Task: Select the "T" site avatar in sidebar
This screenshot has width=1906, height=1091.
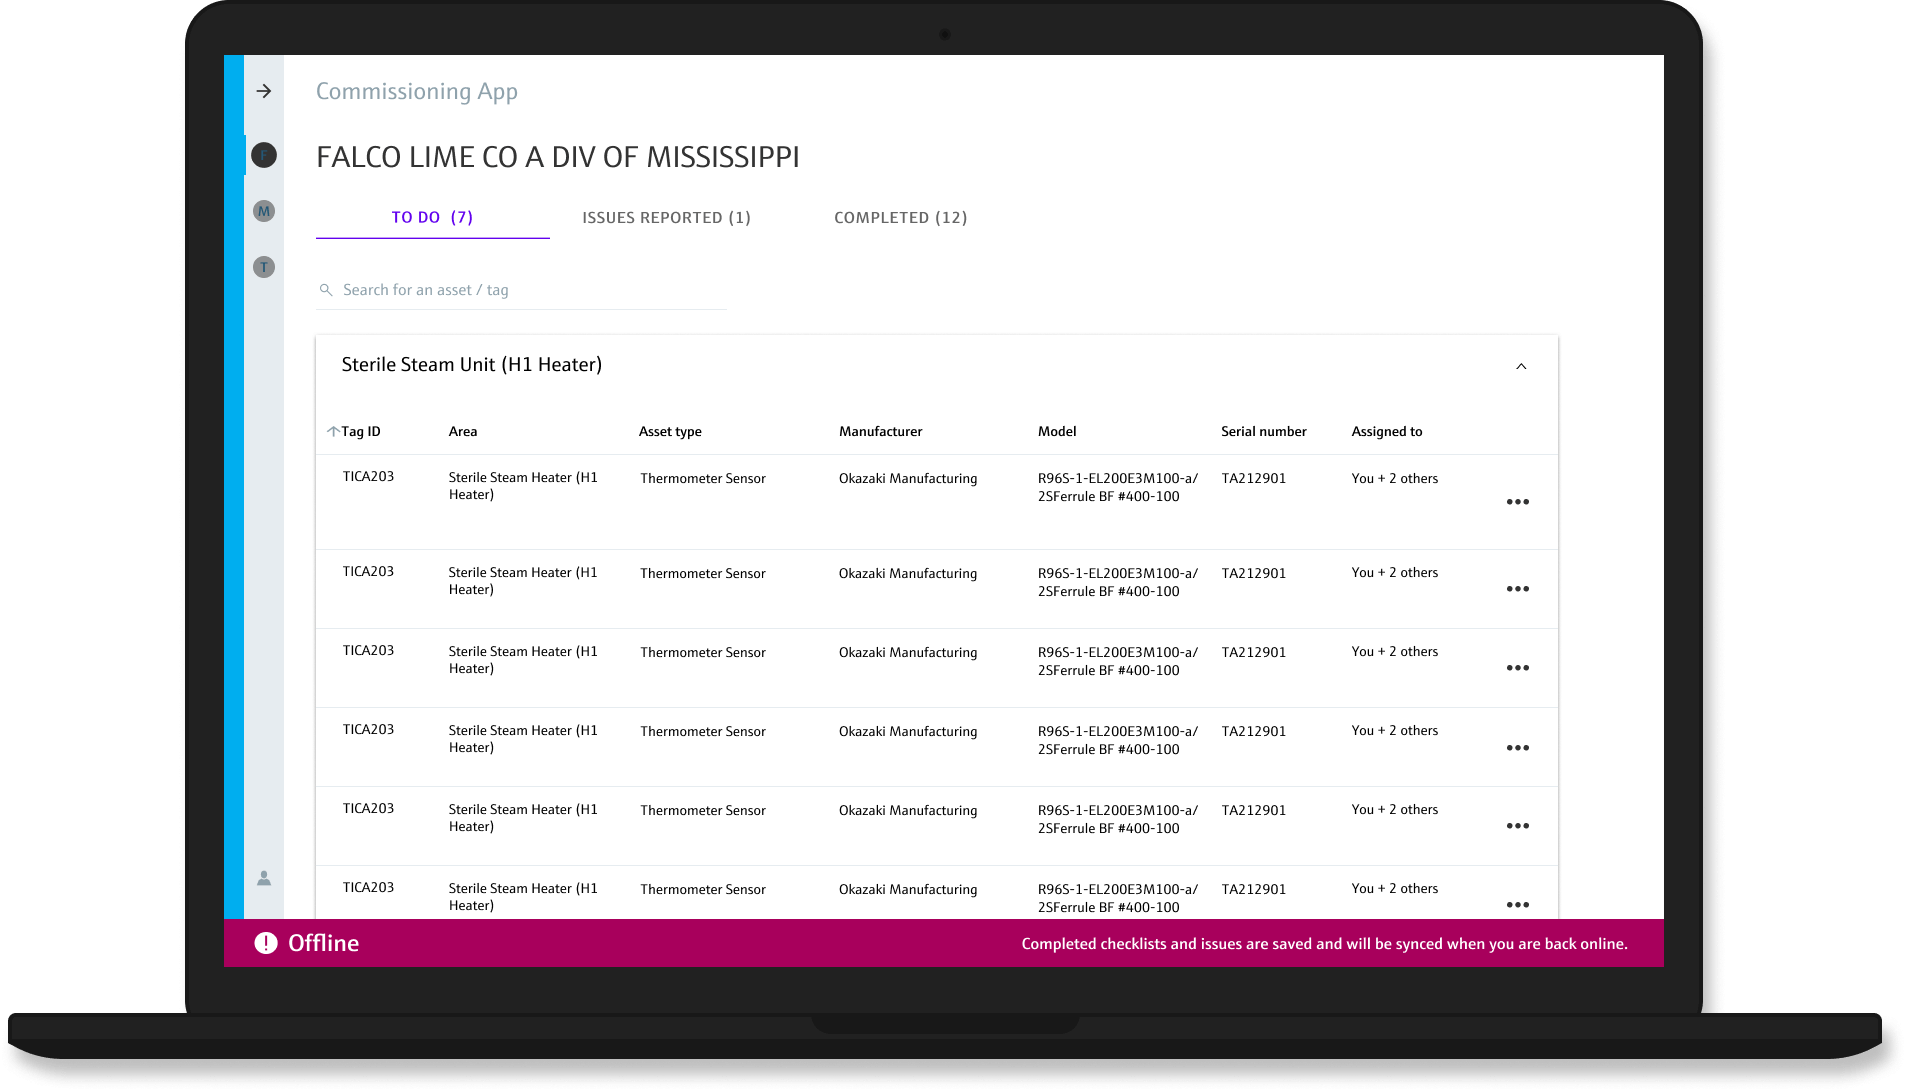Action: 264,267
